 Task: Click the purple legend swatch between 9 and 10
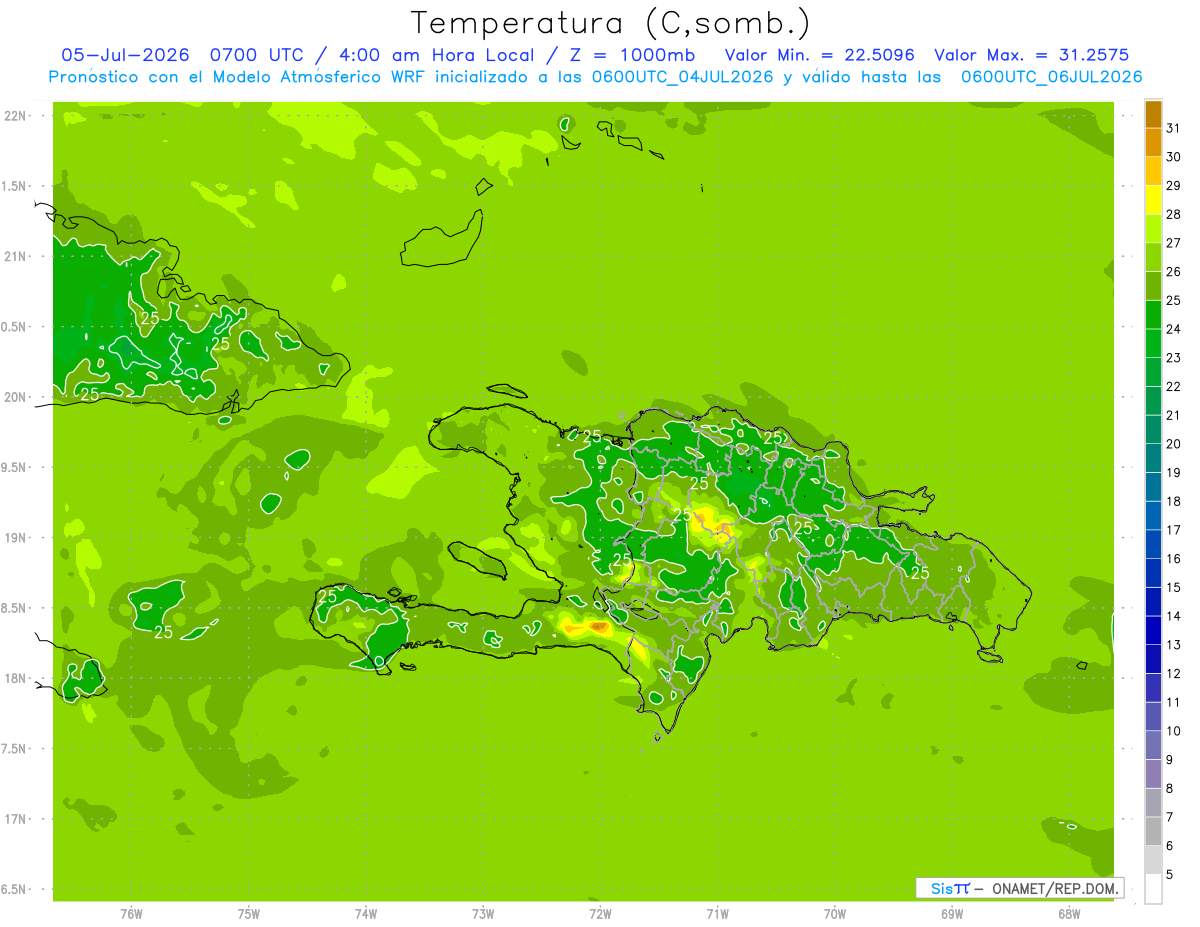click(x=1153, y=745)
